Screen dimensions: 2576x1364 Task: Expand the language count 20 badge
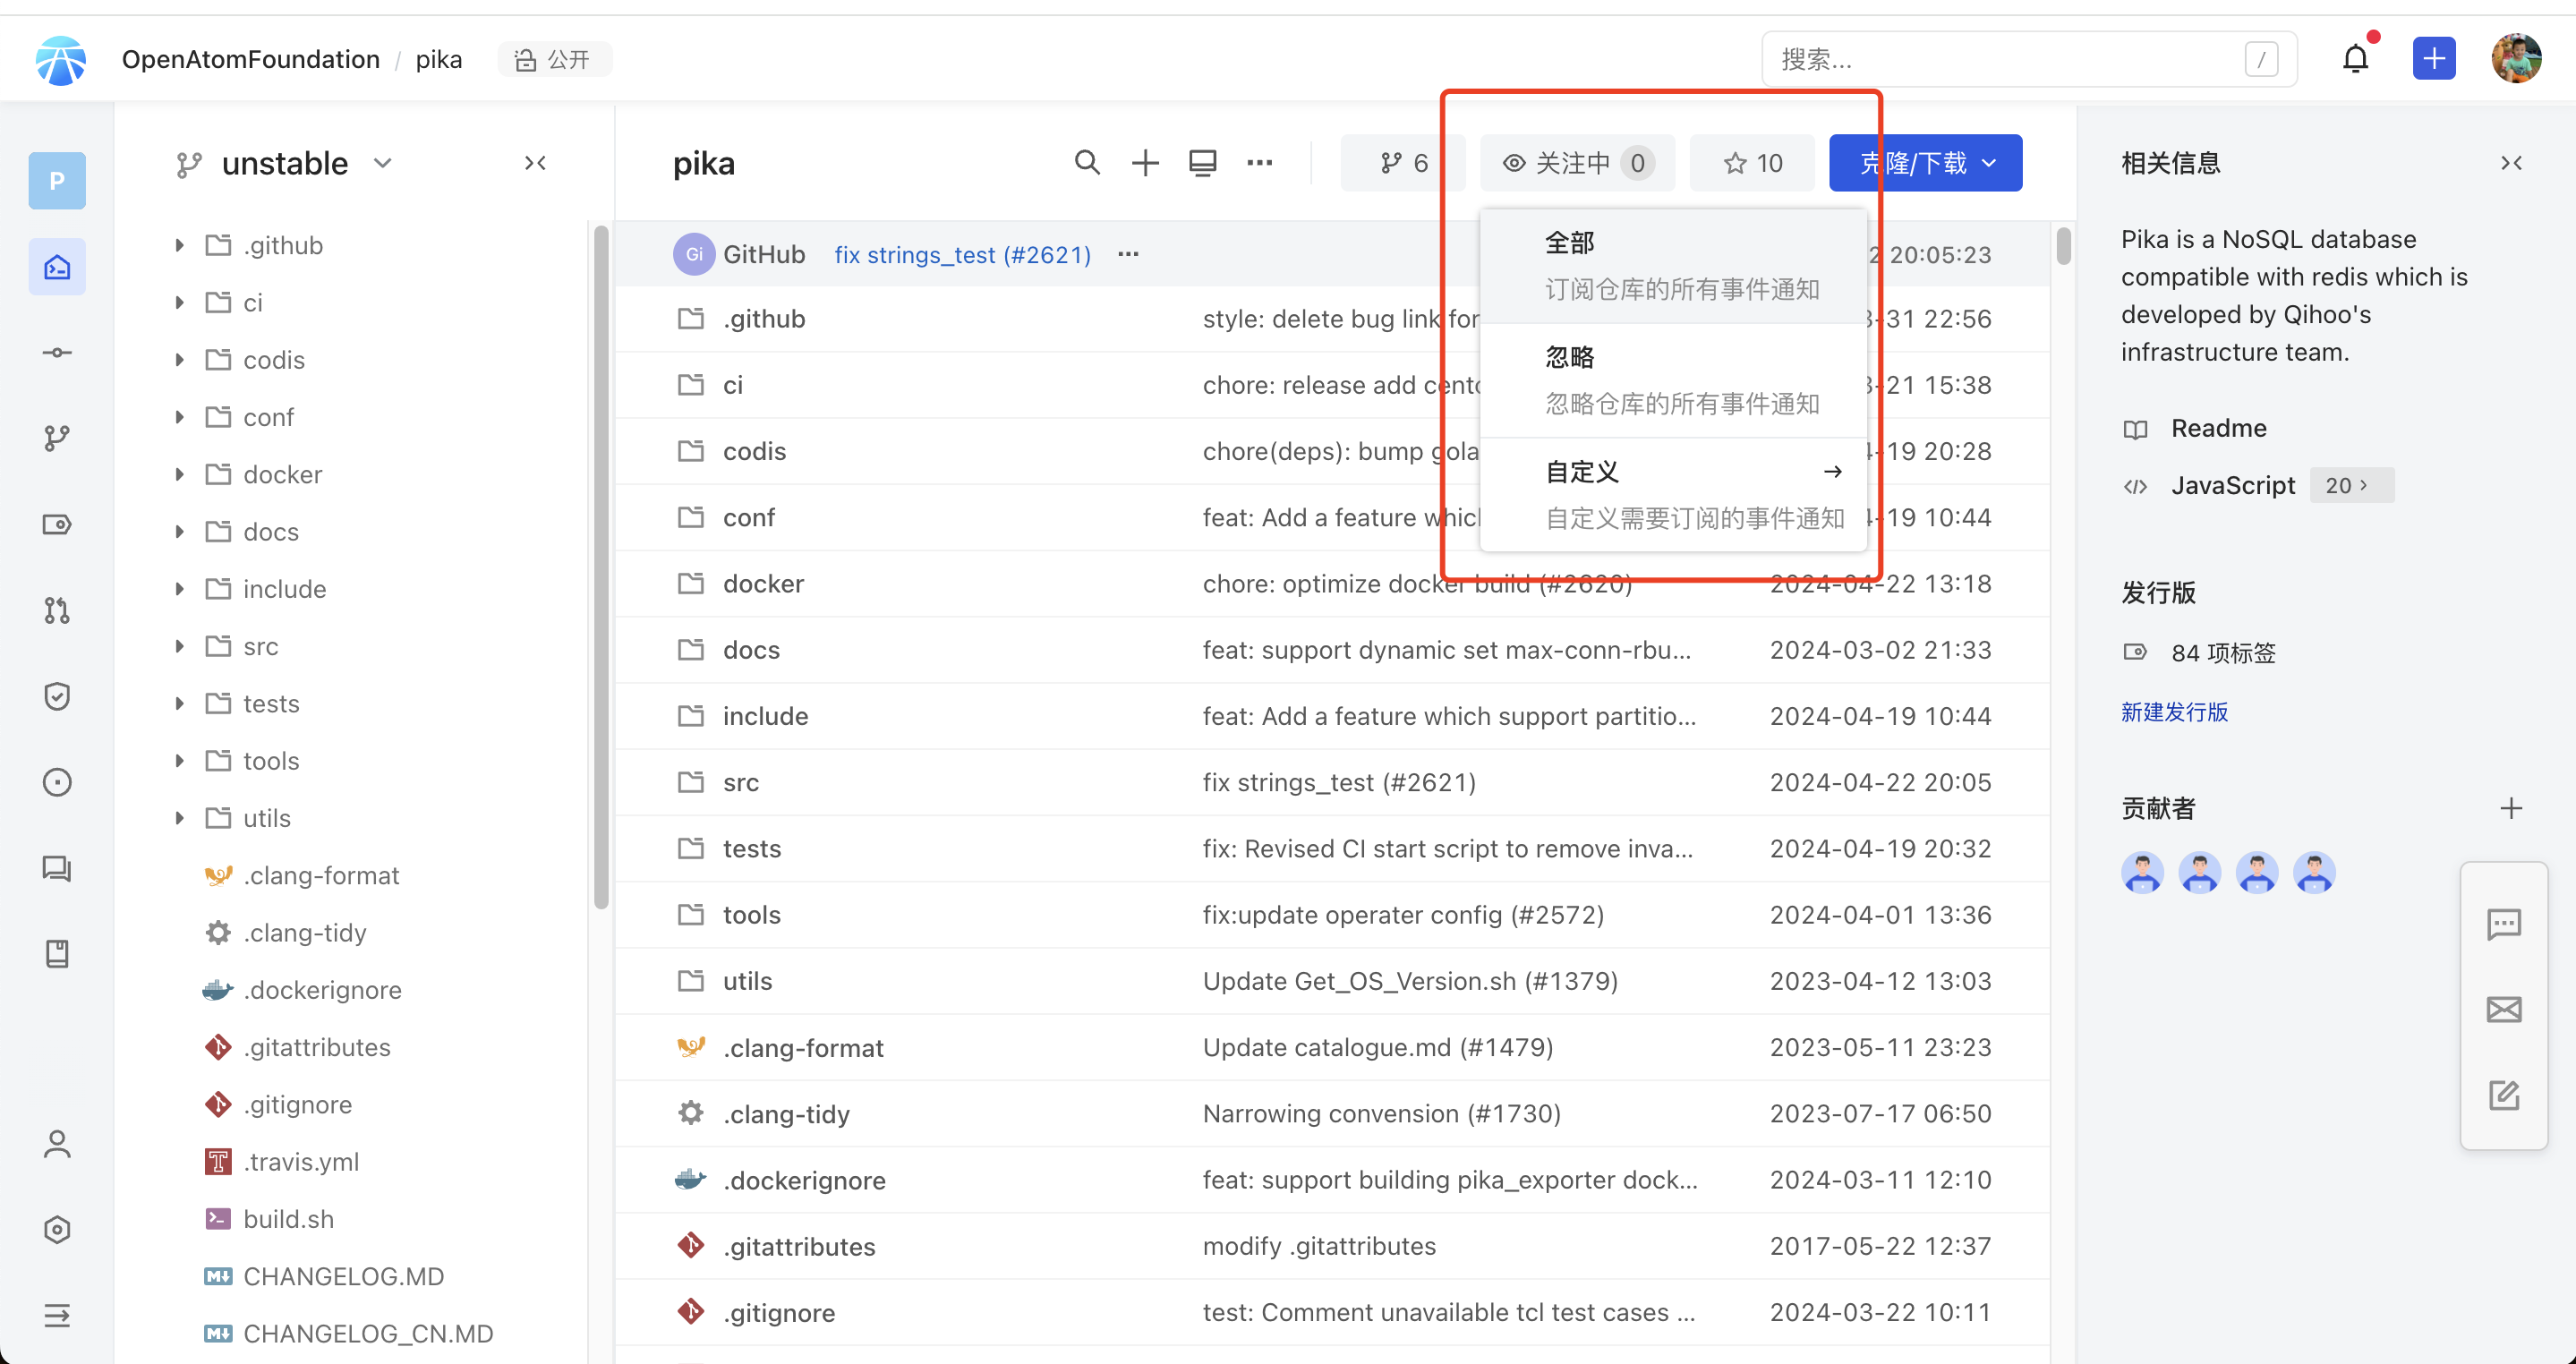tap(2350, 485)
